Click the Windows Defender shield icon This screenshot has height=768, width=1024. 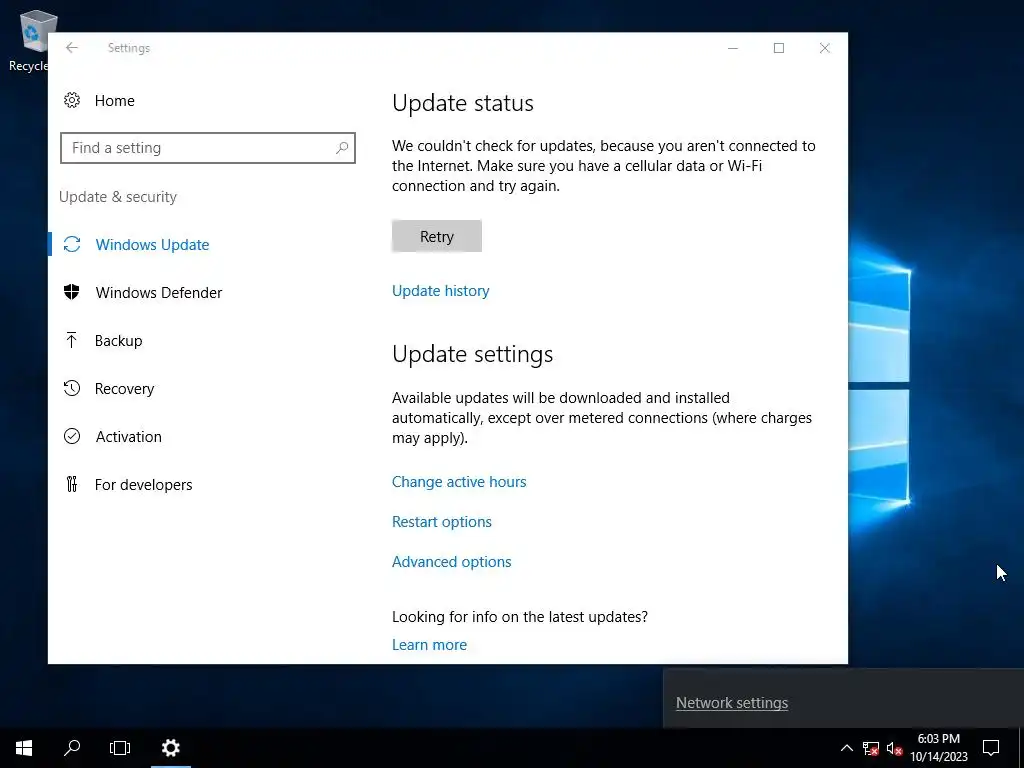point(72,292)
